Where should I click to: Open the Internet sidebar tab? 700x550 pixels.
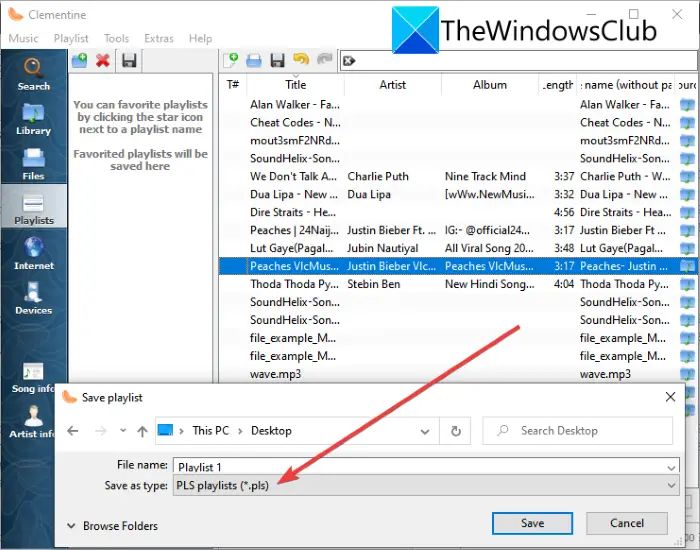pyautogui.click(x=33, y=253)
